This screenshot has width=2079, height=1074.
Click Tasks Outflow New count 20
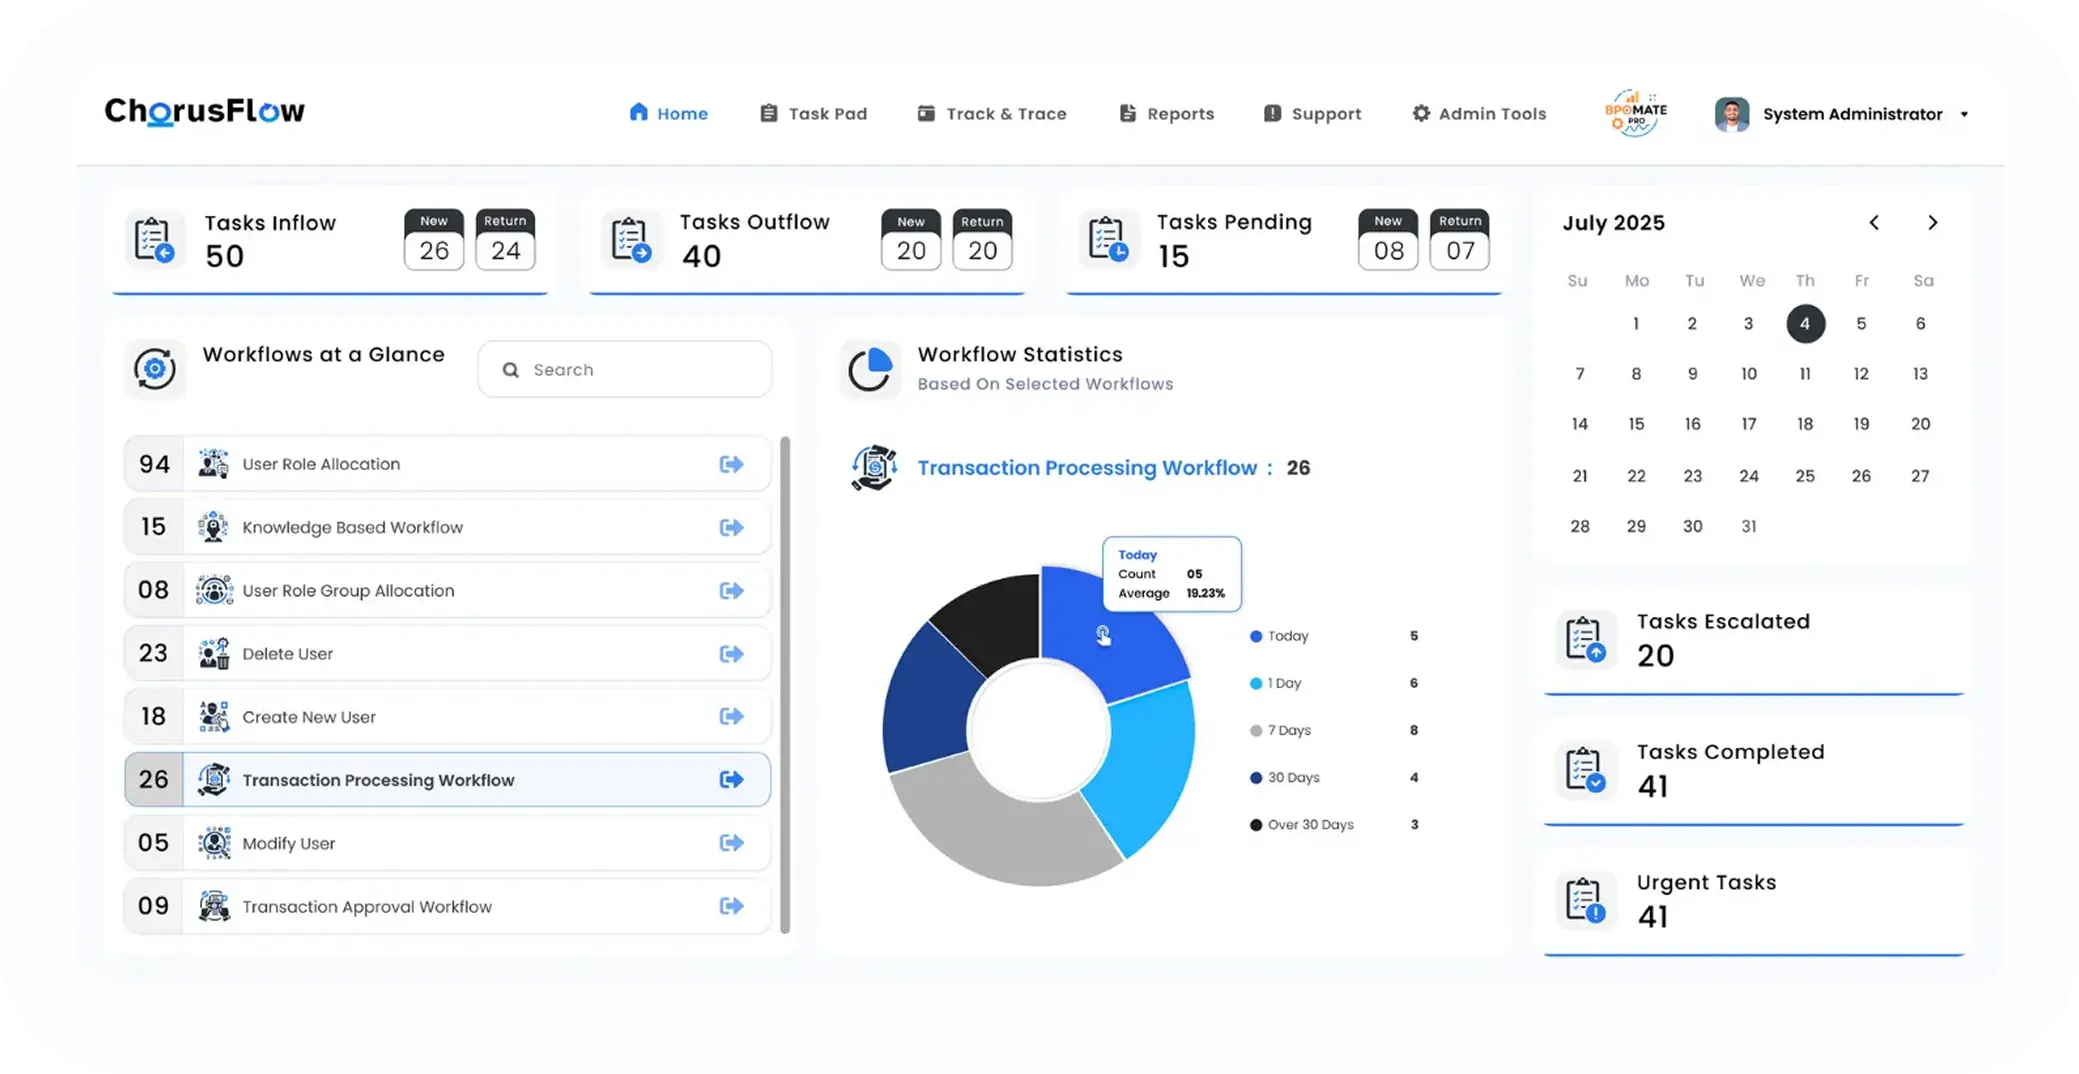pyautogui.click(x=911, y=251)
